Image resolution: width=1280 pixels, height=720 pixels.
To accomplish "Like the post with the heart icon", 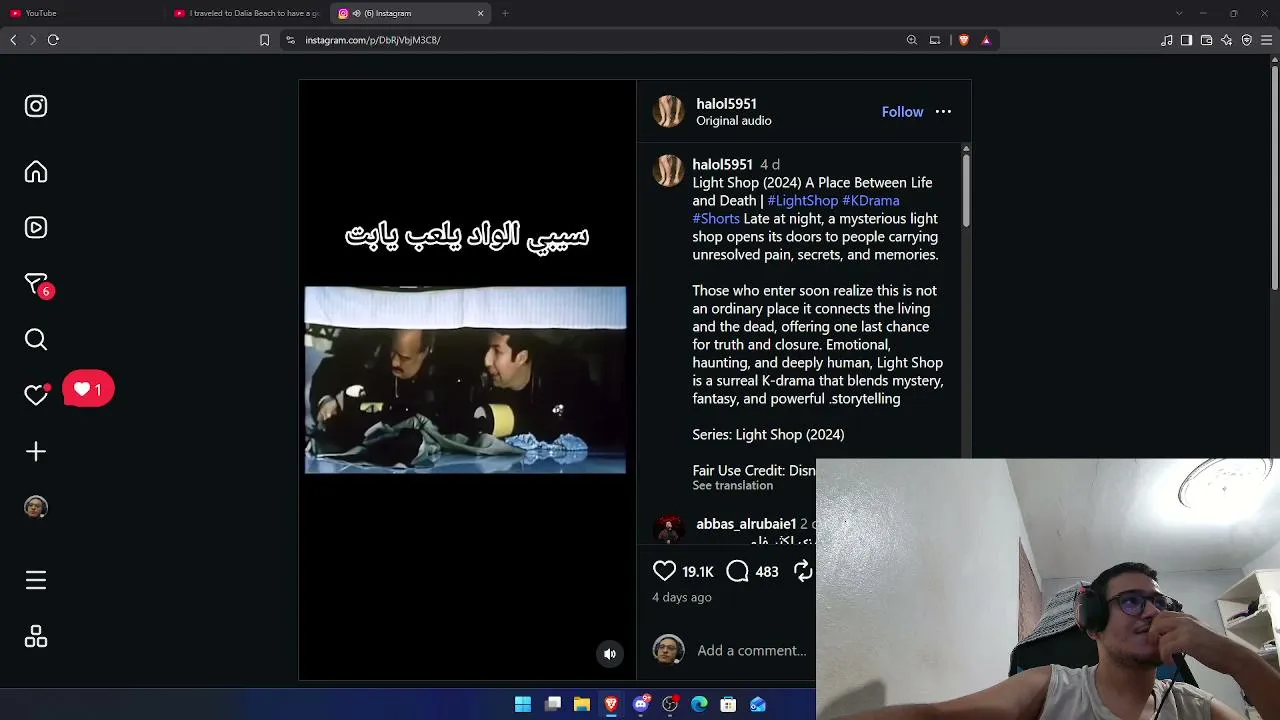I will click(664, 571).
